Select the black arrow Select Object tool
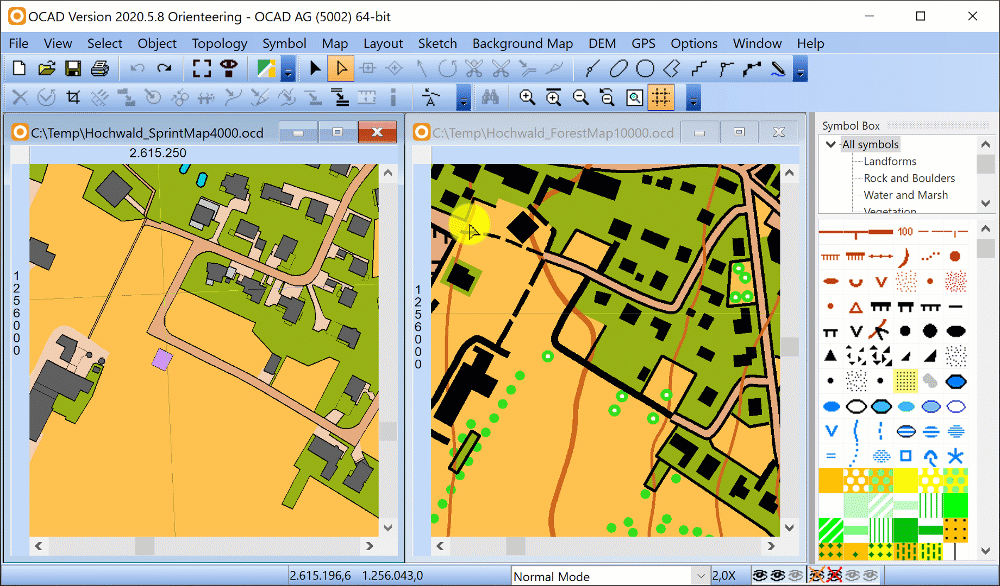 (x=315, y=68)
